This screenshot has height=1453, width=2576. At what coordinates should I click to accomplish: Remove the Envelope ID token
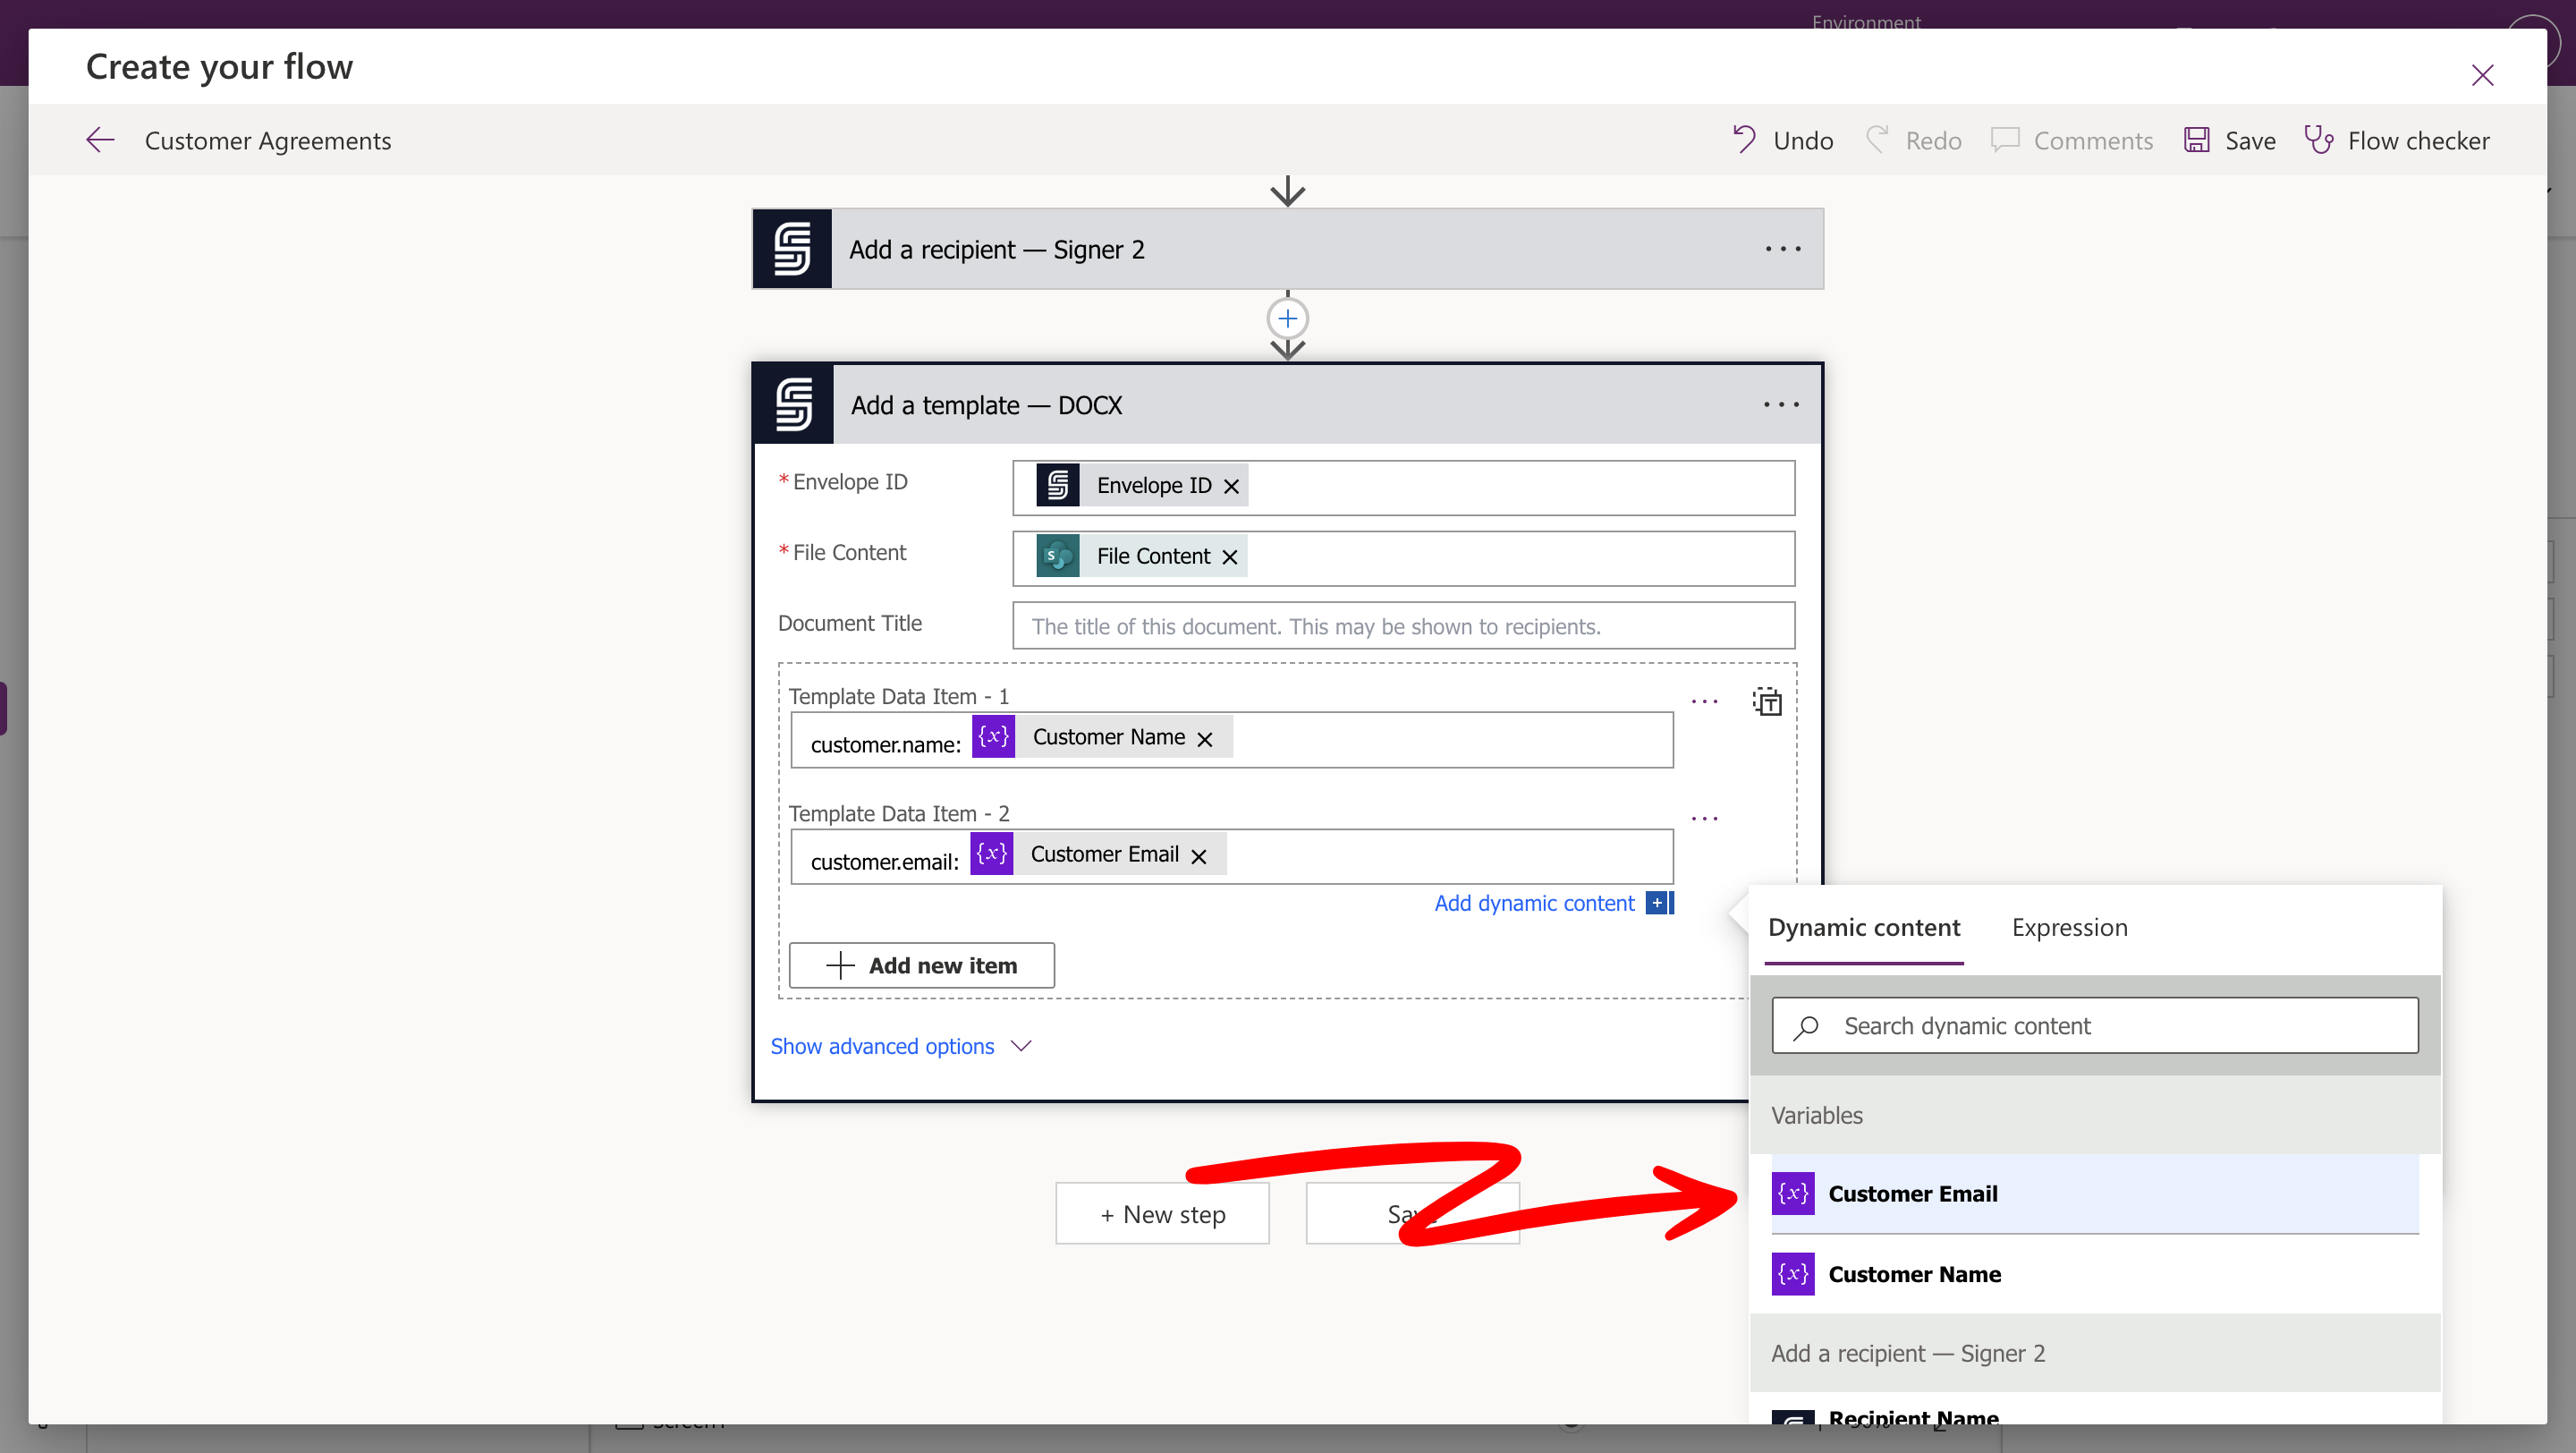1231,486
